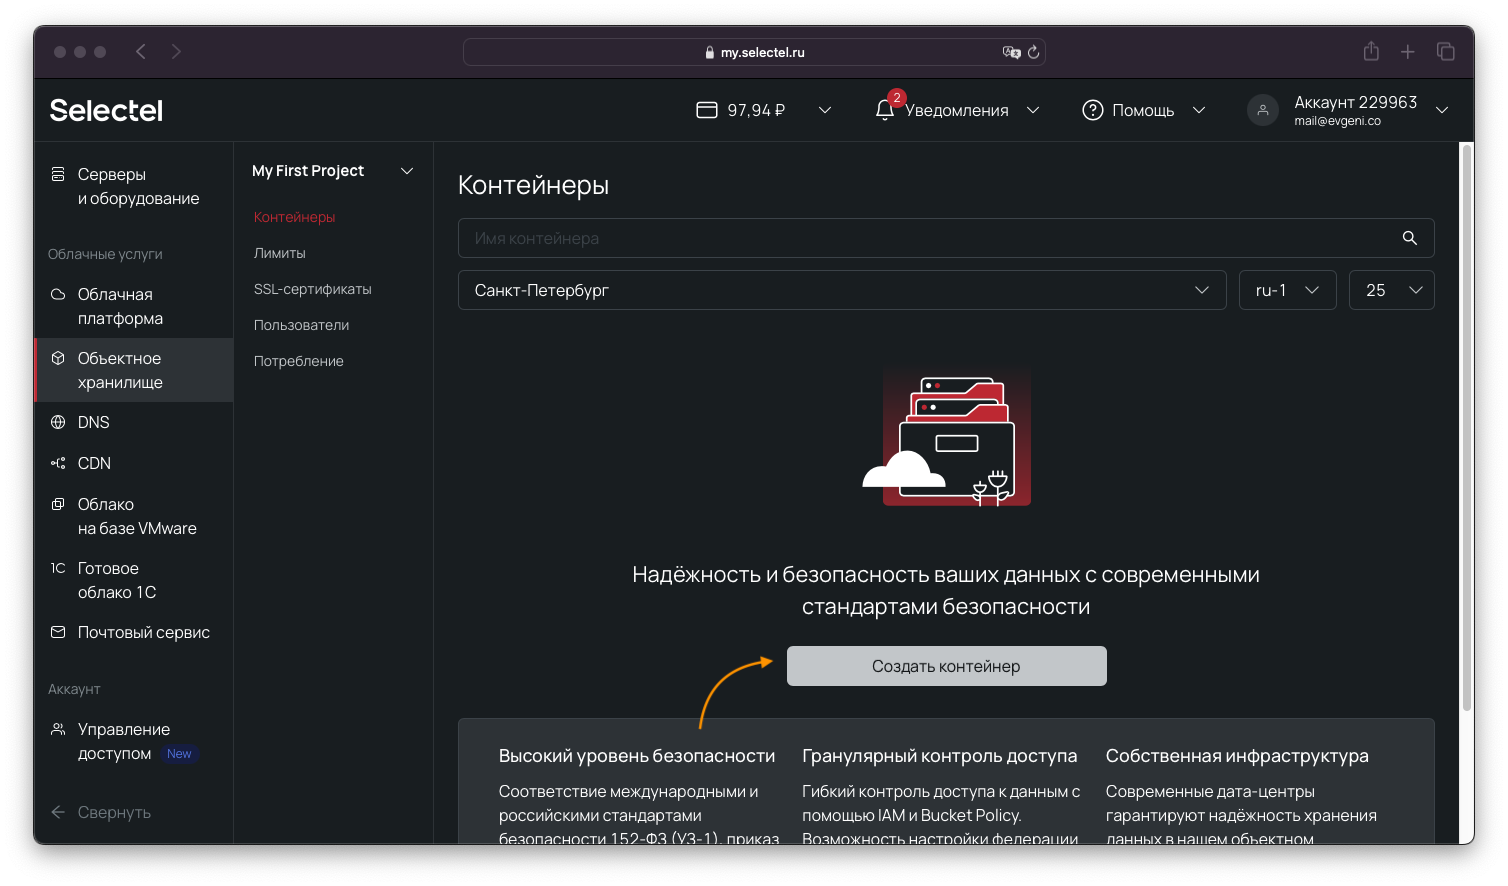Screen dimensions: 1508x886
Task: Open the Контейнеры submenu item
Action: (x=294, y=217)
